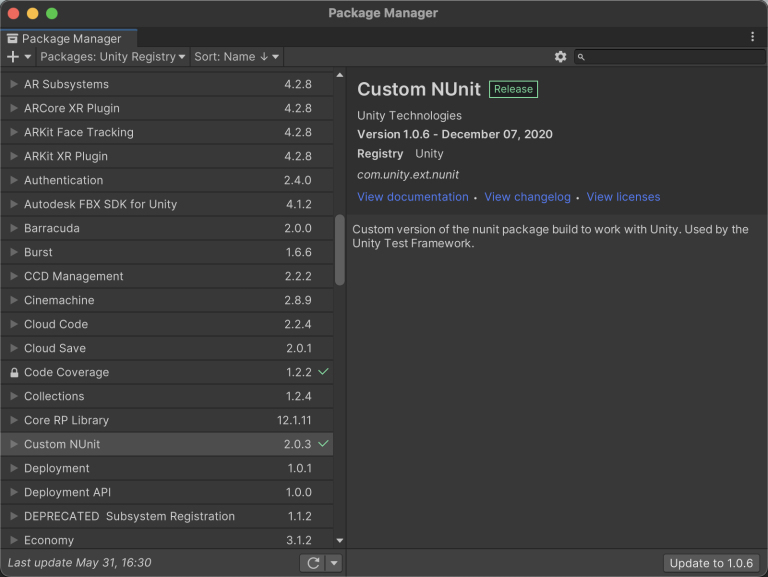Click the green checkmark next to Custom NUnit
This screenshot has width=768, height=577.
point(324,444)
